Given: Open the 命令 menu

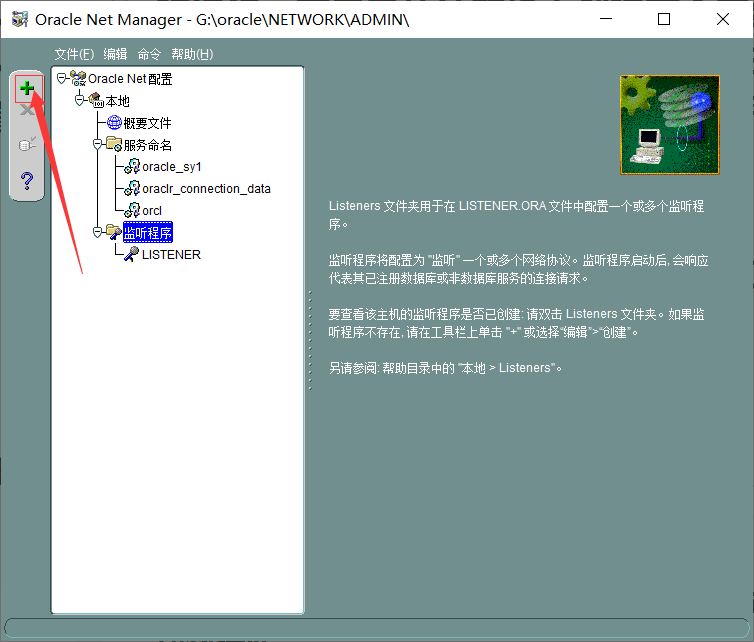Looking at the screenshot, I should coord(149,54).
